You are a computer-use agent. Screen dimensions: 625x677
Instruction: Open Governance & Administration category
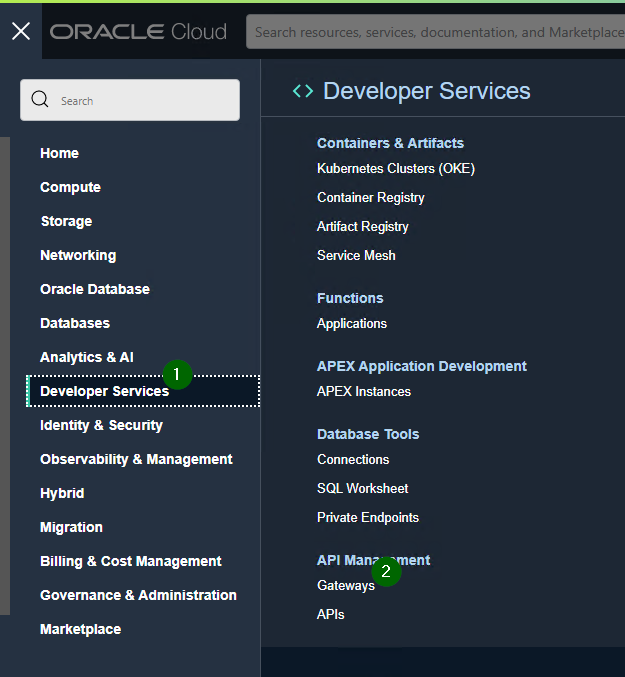click(x=139, y=595)
